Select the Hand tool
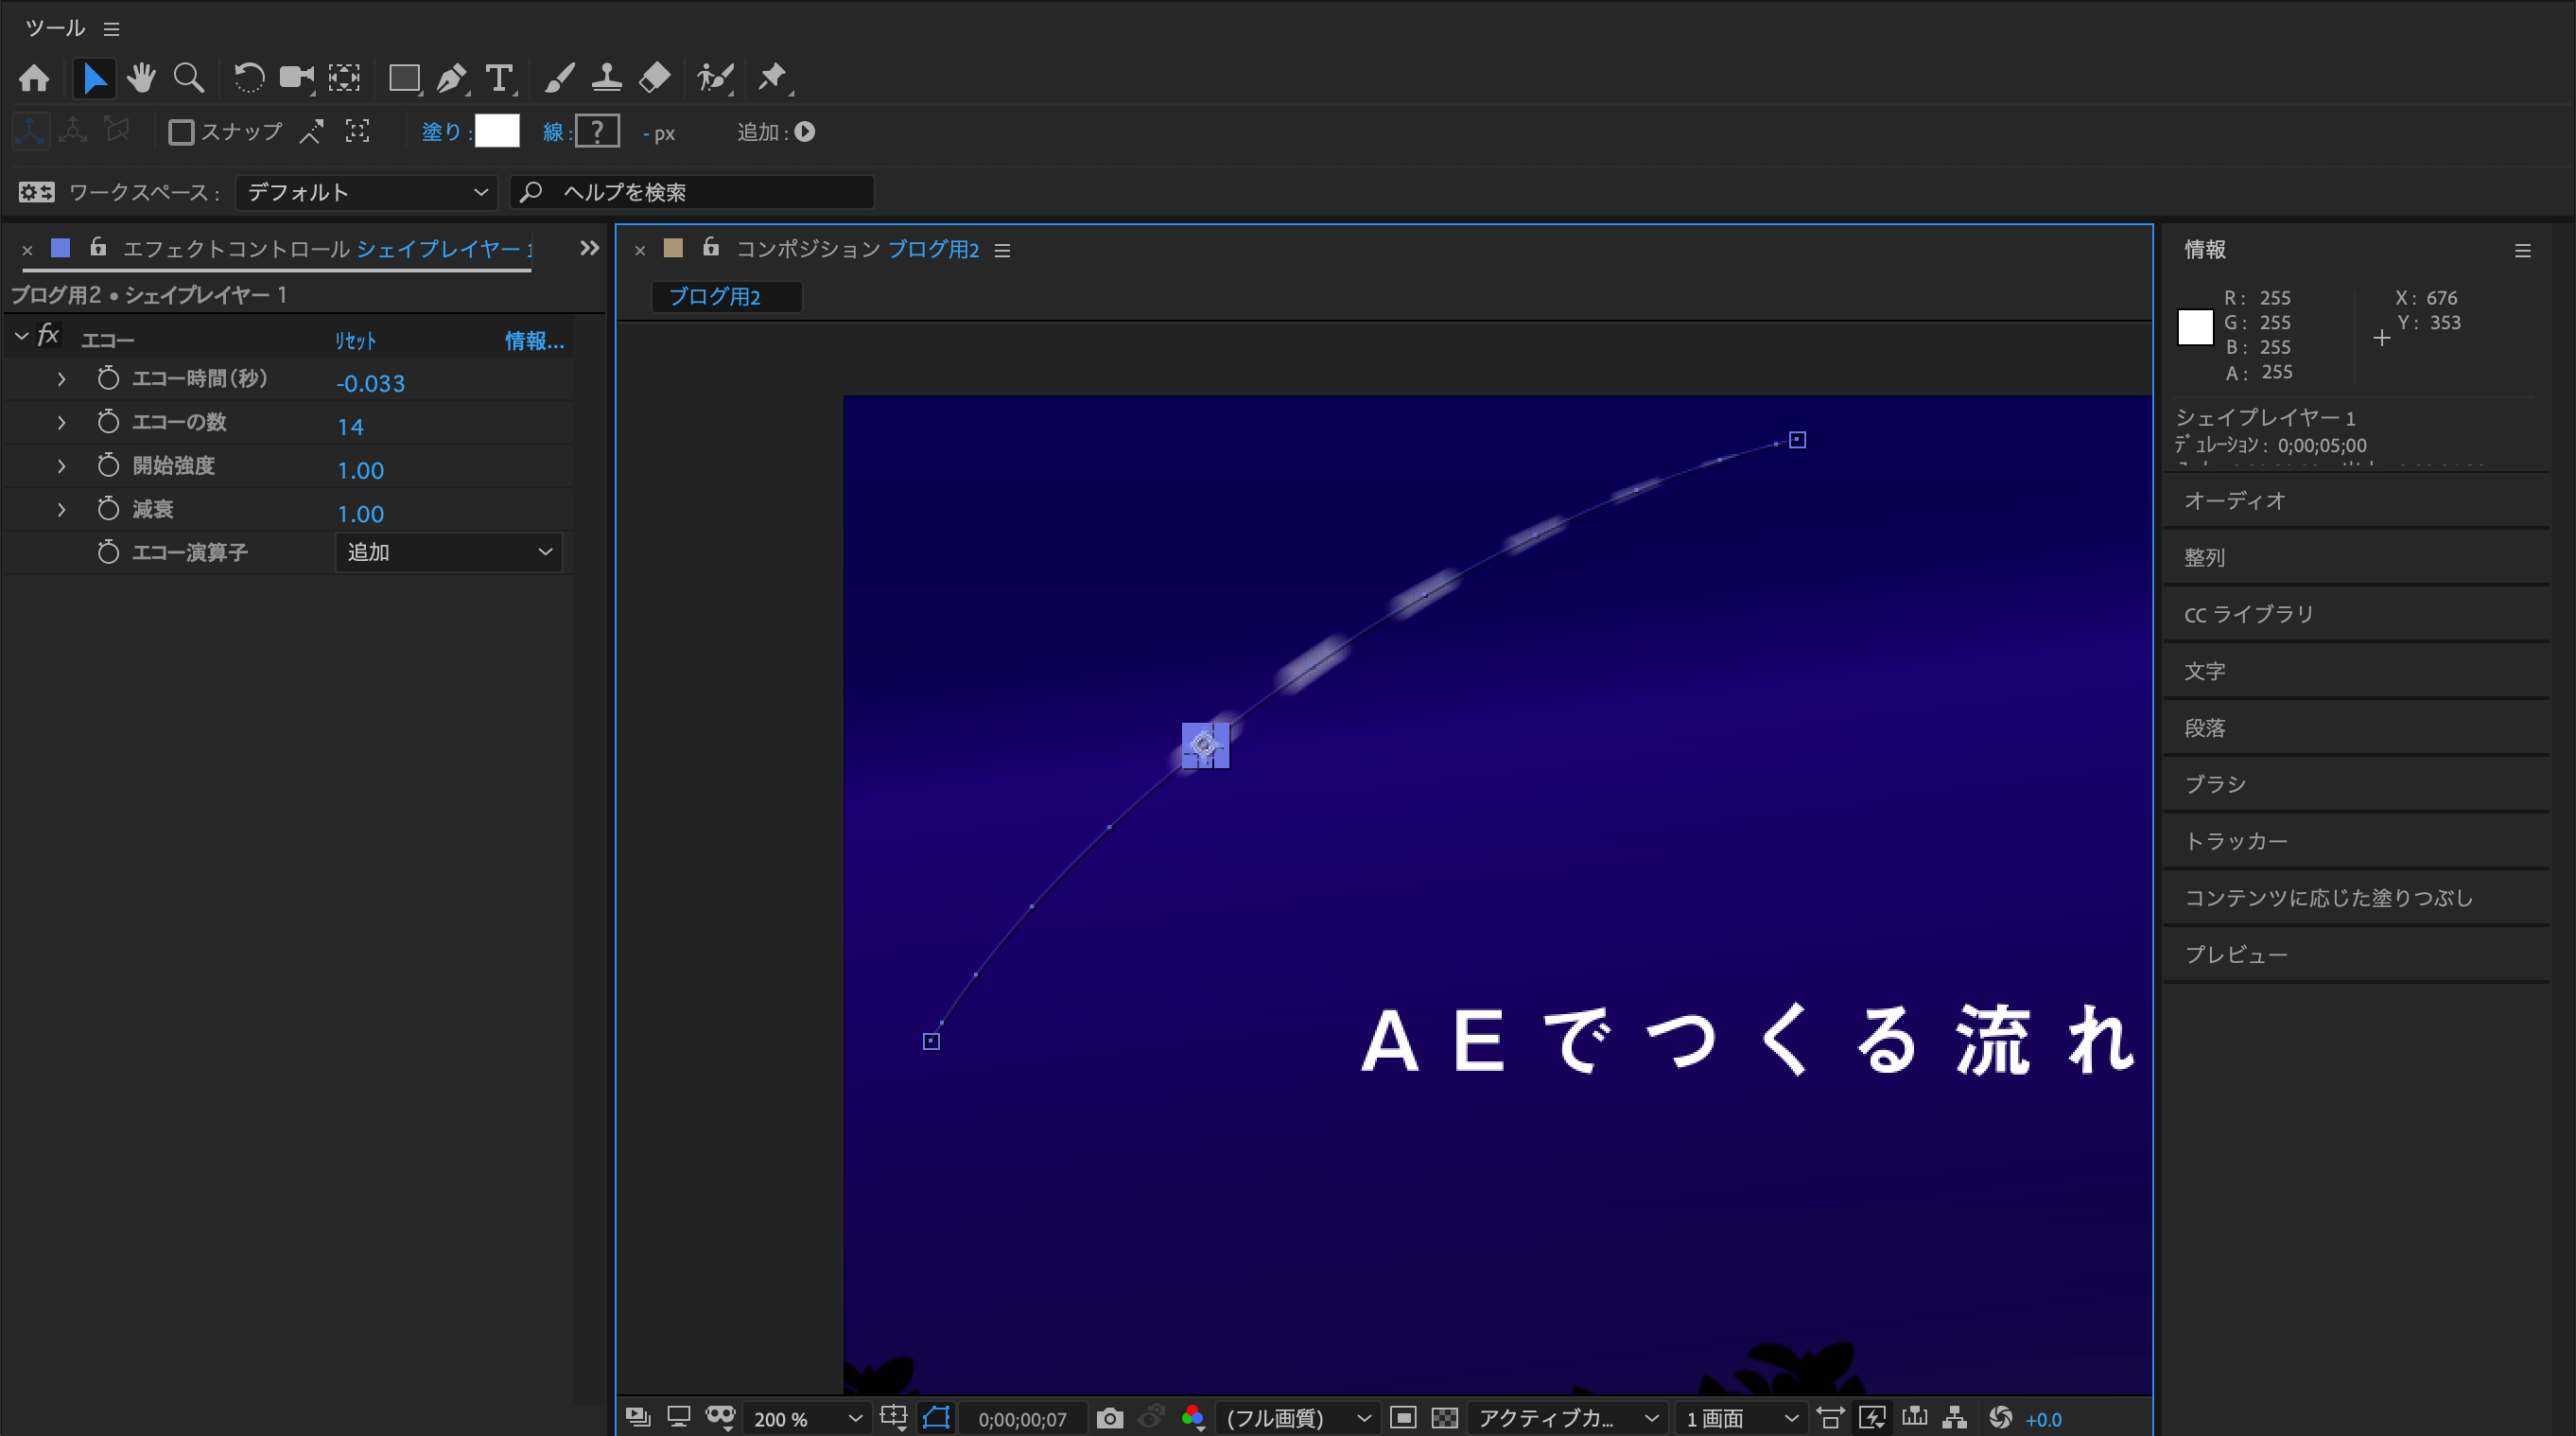Image resolution: width=2576 pixels, height=1436 pixels. click(141, 78)
